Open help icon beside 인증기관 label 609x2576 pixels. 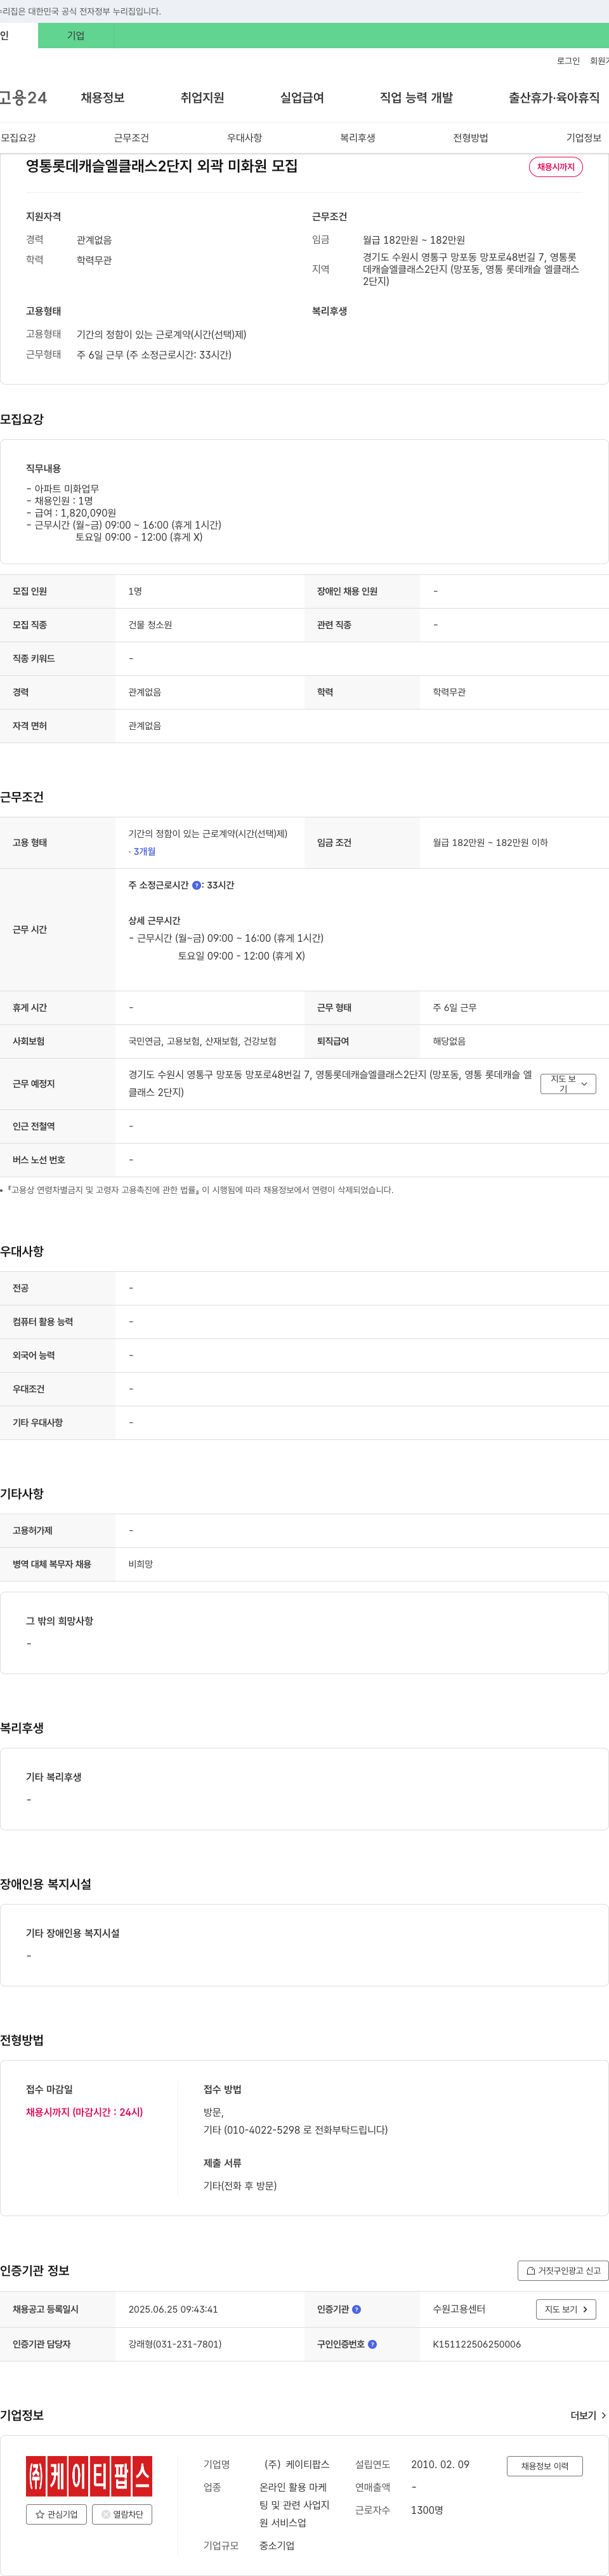click(x=356, y=2309)
